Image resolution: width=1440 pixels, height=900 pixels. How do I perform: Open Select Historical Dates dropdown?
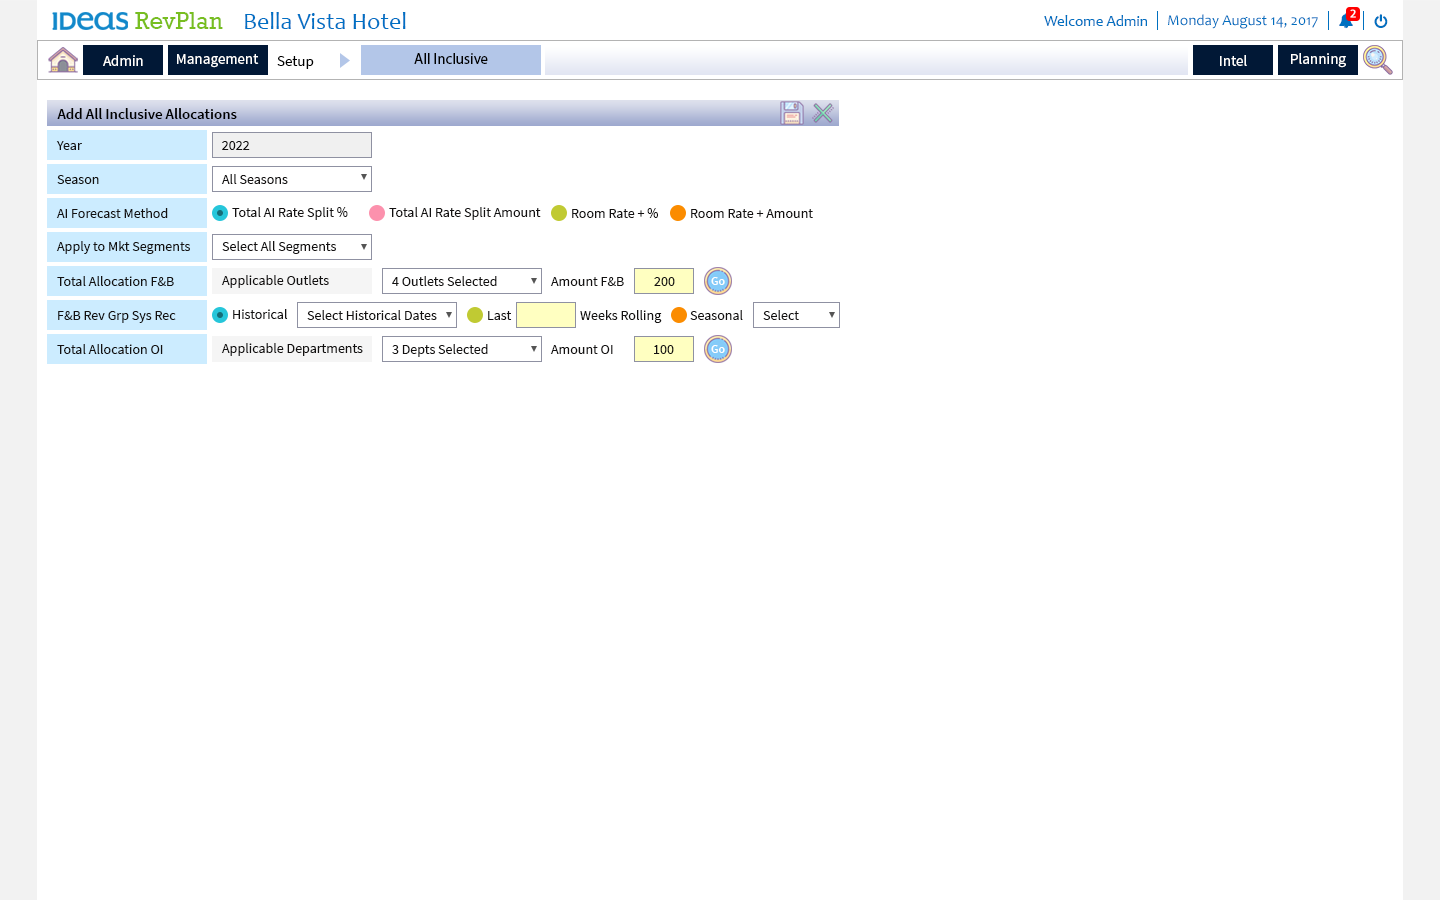[x=376, y=315]
